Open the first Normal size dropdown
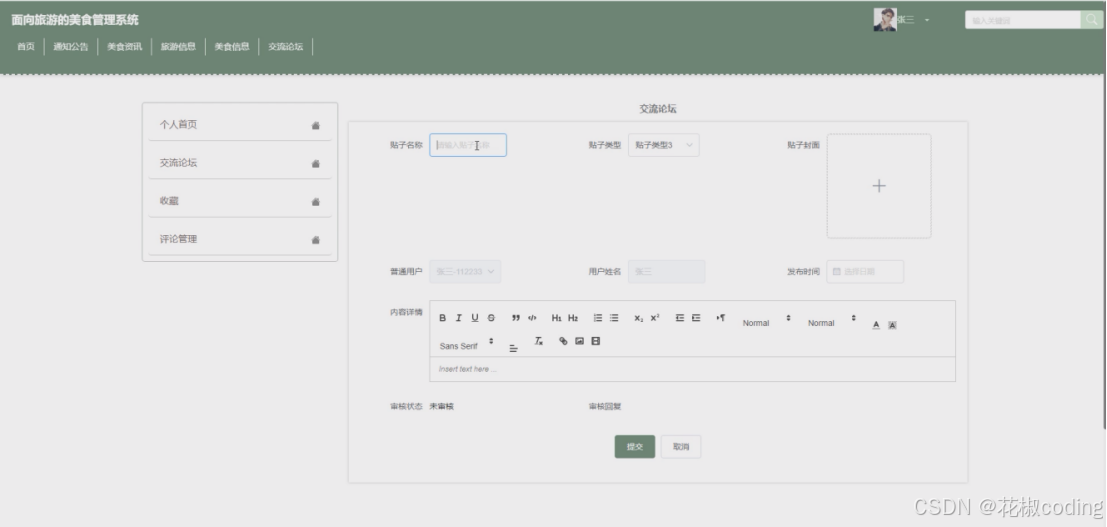The width and height of the screenshot is (1107, 527). (x=766, y=322)
